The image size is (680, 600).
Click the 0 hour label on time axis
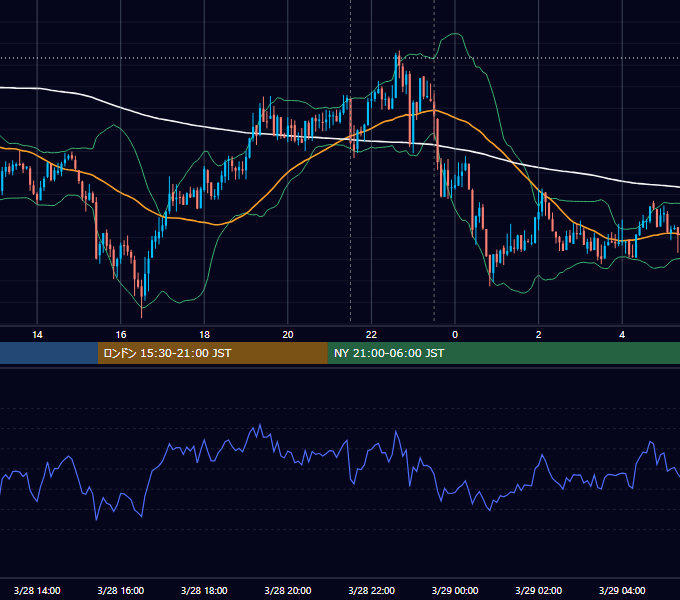click(x=455, y=335)
